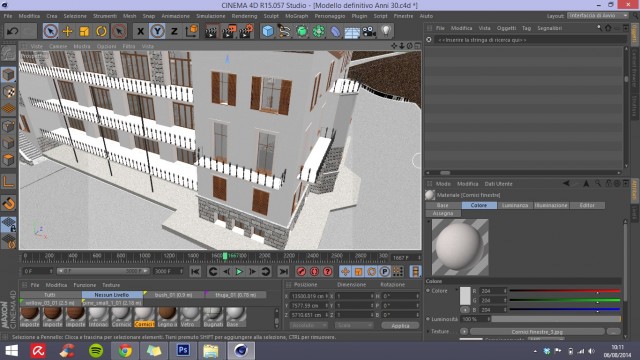The image size is (640, 360).
Task: Switch to the Luminanza material tab
Action: (x=516, y=205)
